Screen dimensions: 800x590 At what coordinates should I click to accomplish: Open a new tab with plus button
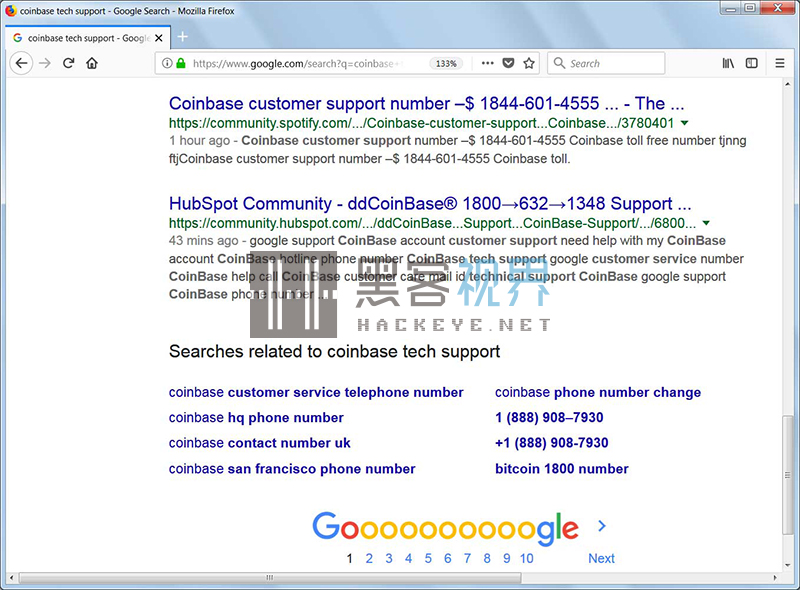pyautogui.click(x=183, y=37)
